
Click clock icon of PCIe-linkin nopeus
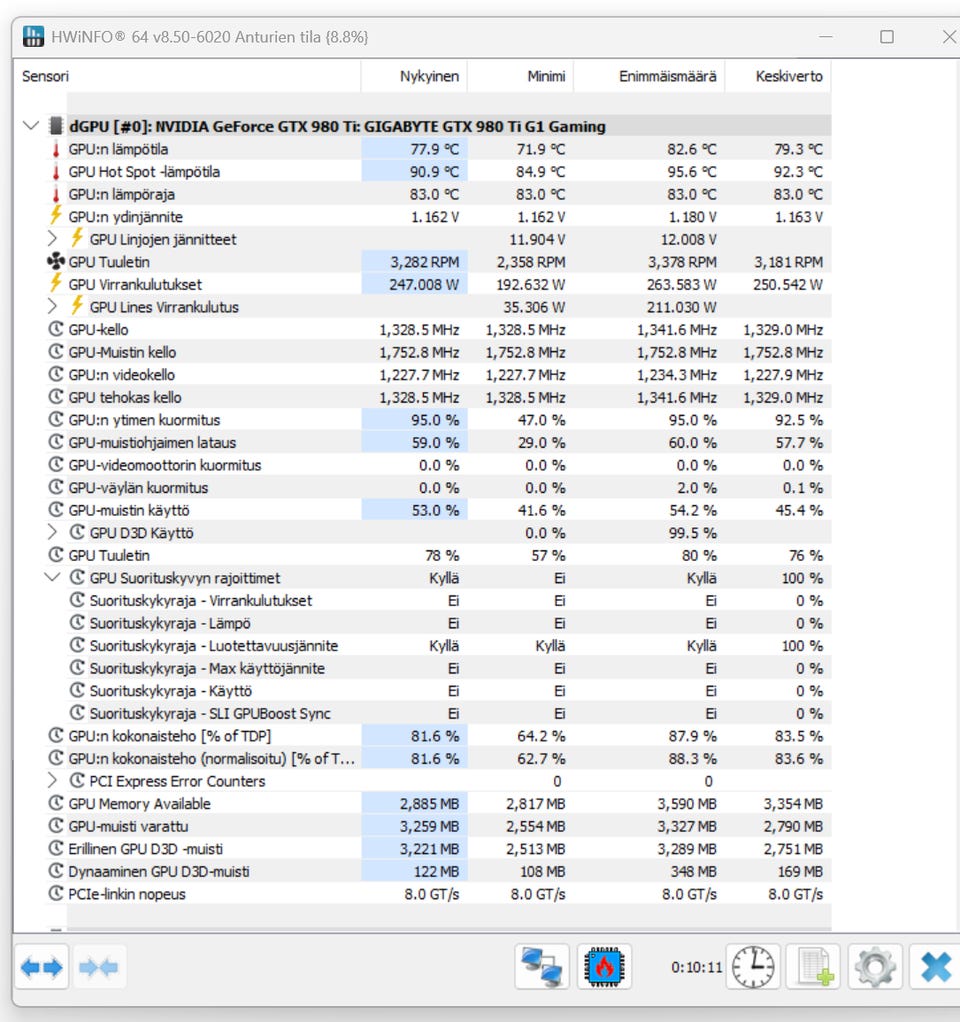[56, 894]
